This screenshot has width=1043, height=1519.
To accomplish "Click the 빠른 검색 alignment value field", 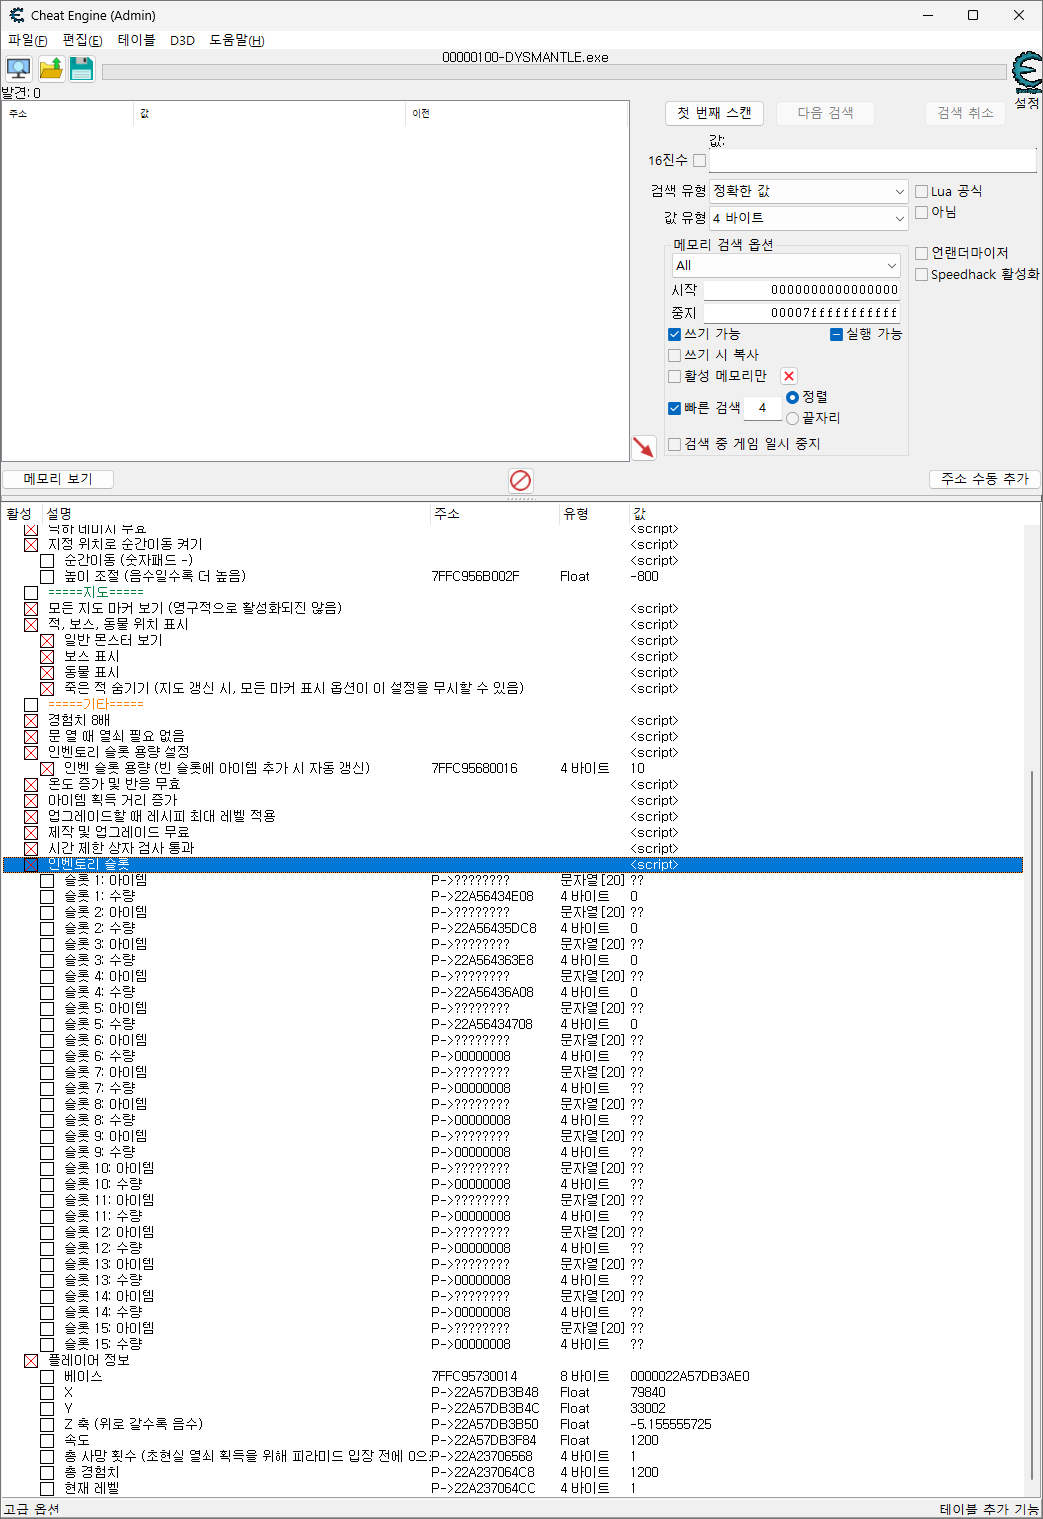I will (762, 408).
